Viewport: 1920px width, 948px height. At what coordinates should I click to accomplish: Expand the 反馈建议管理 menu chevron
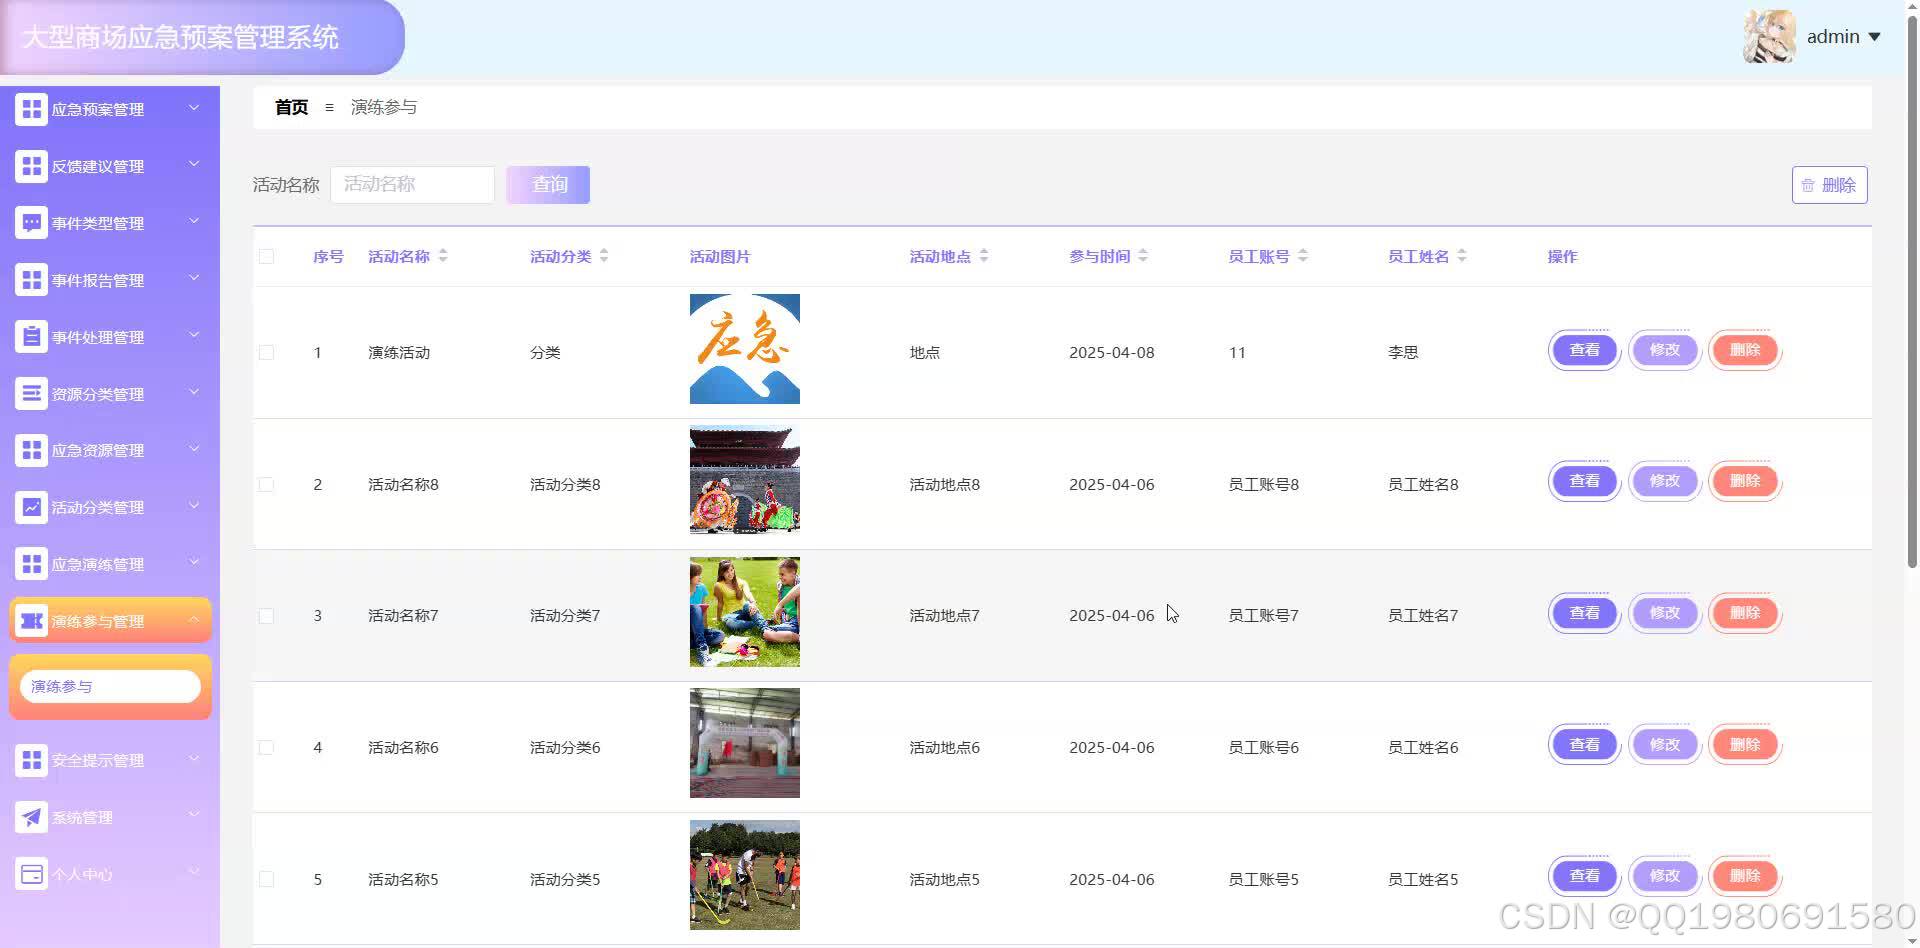point(194,165)
